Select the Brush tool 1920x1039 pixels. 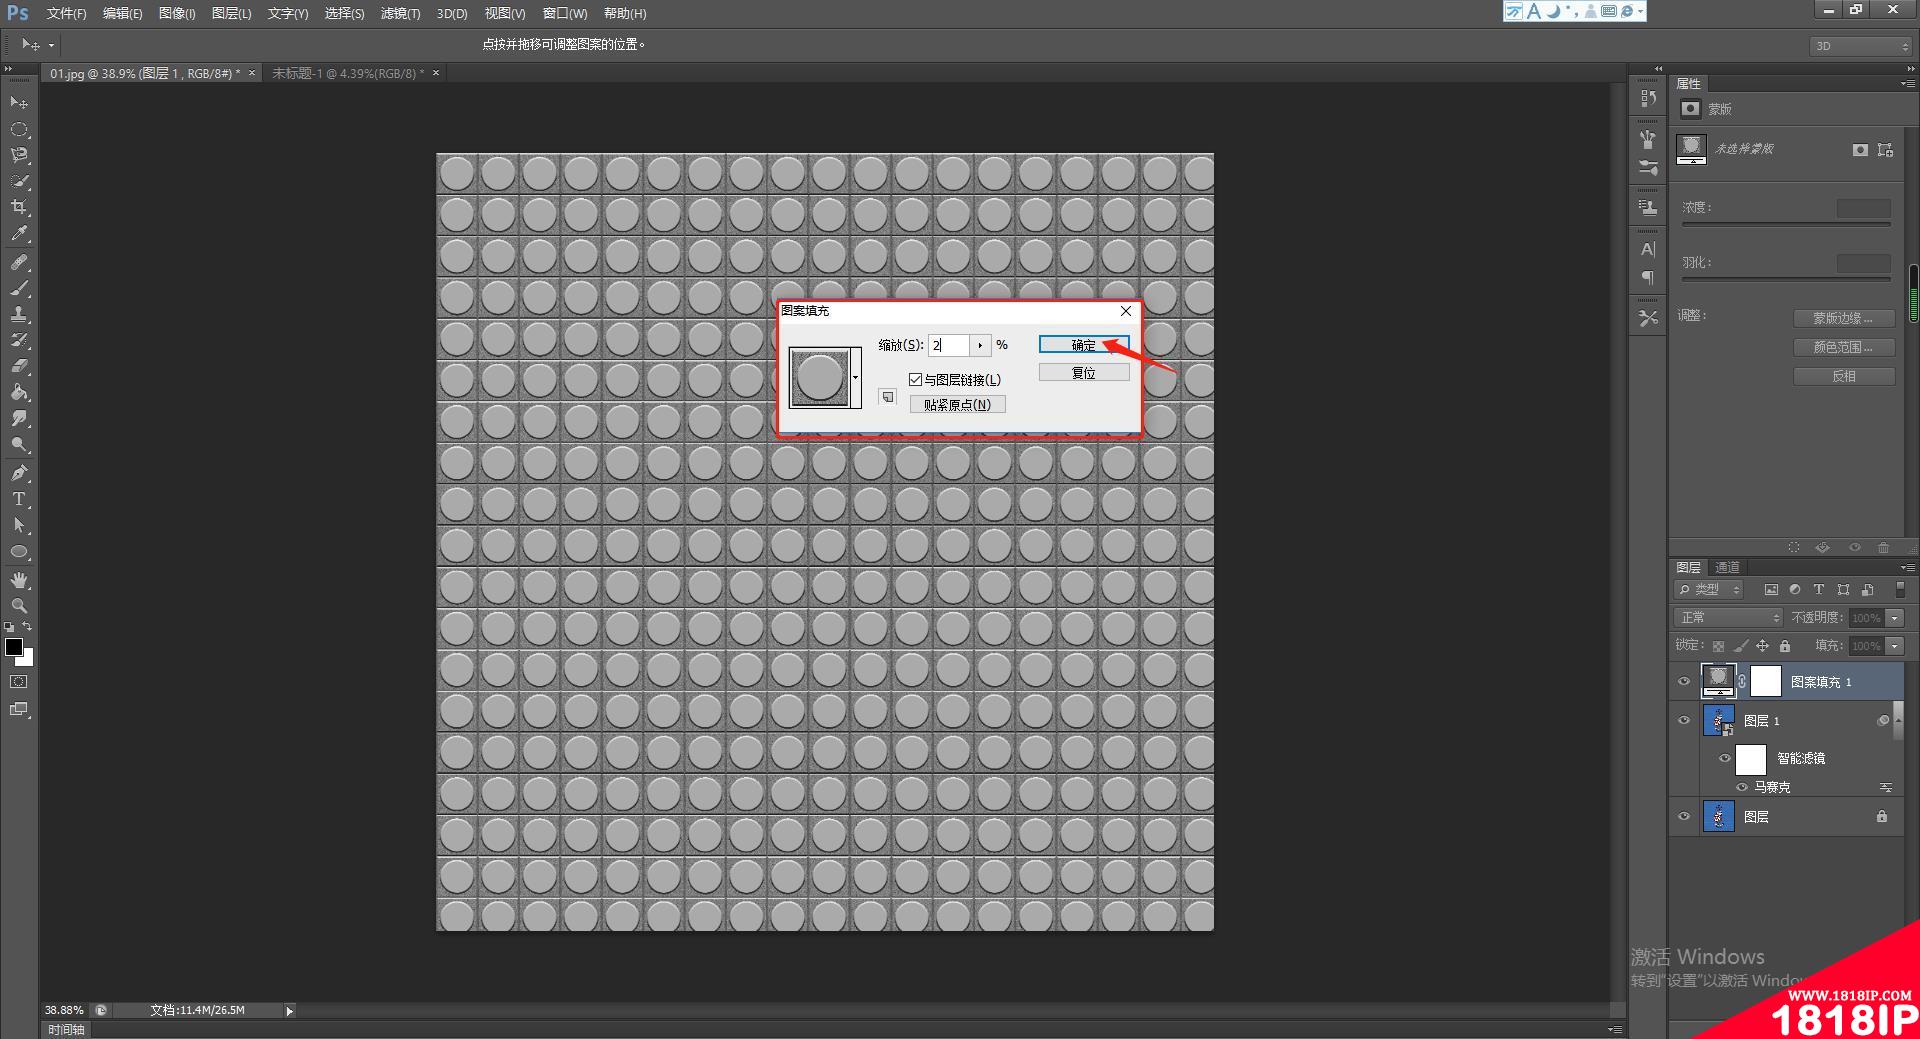[19, 288]
